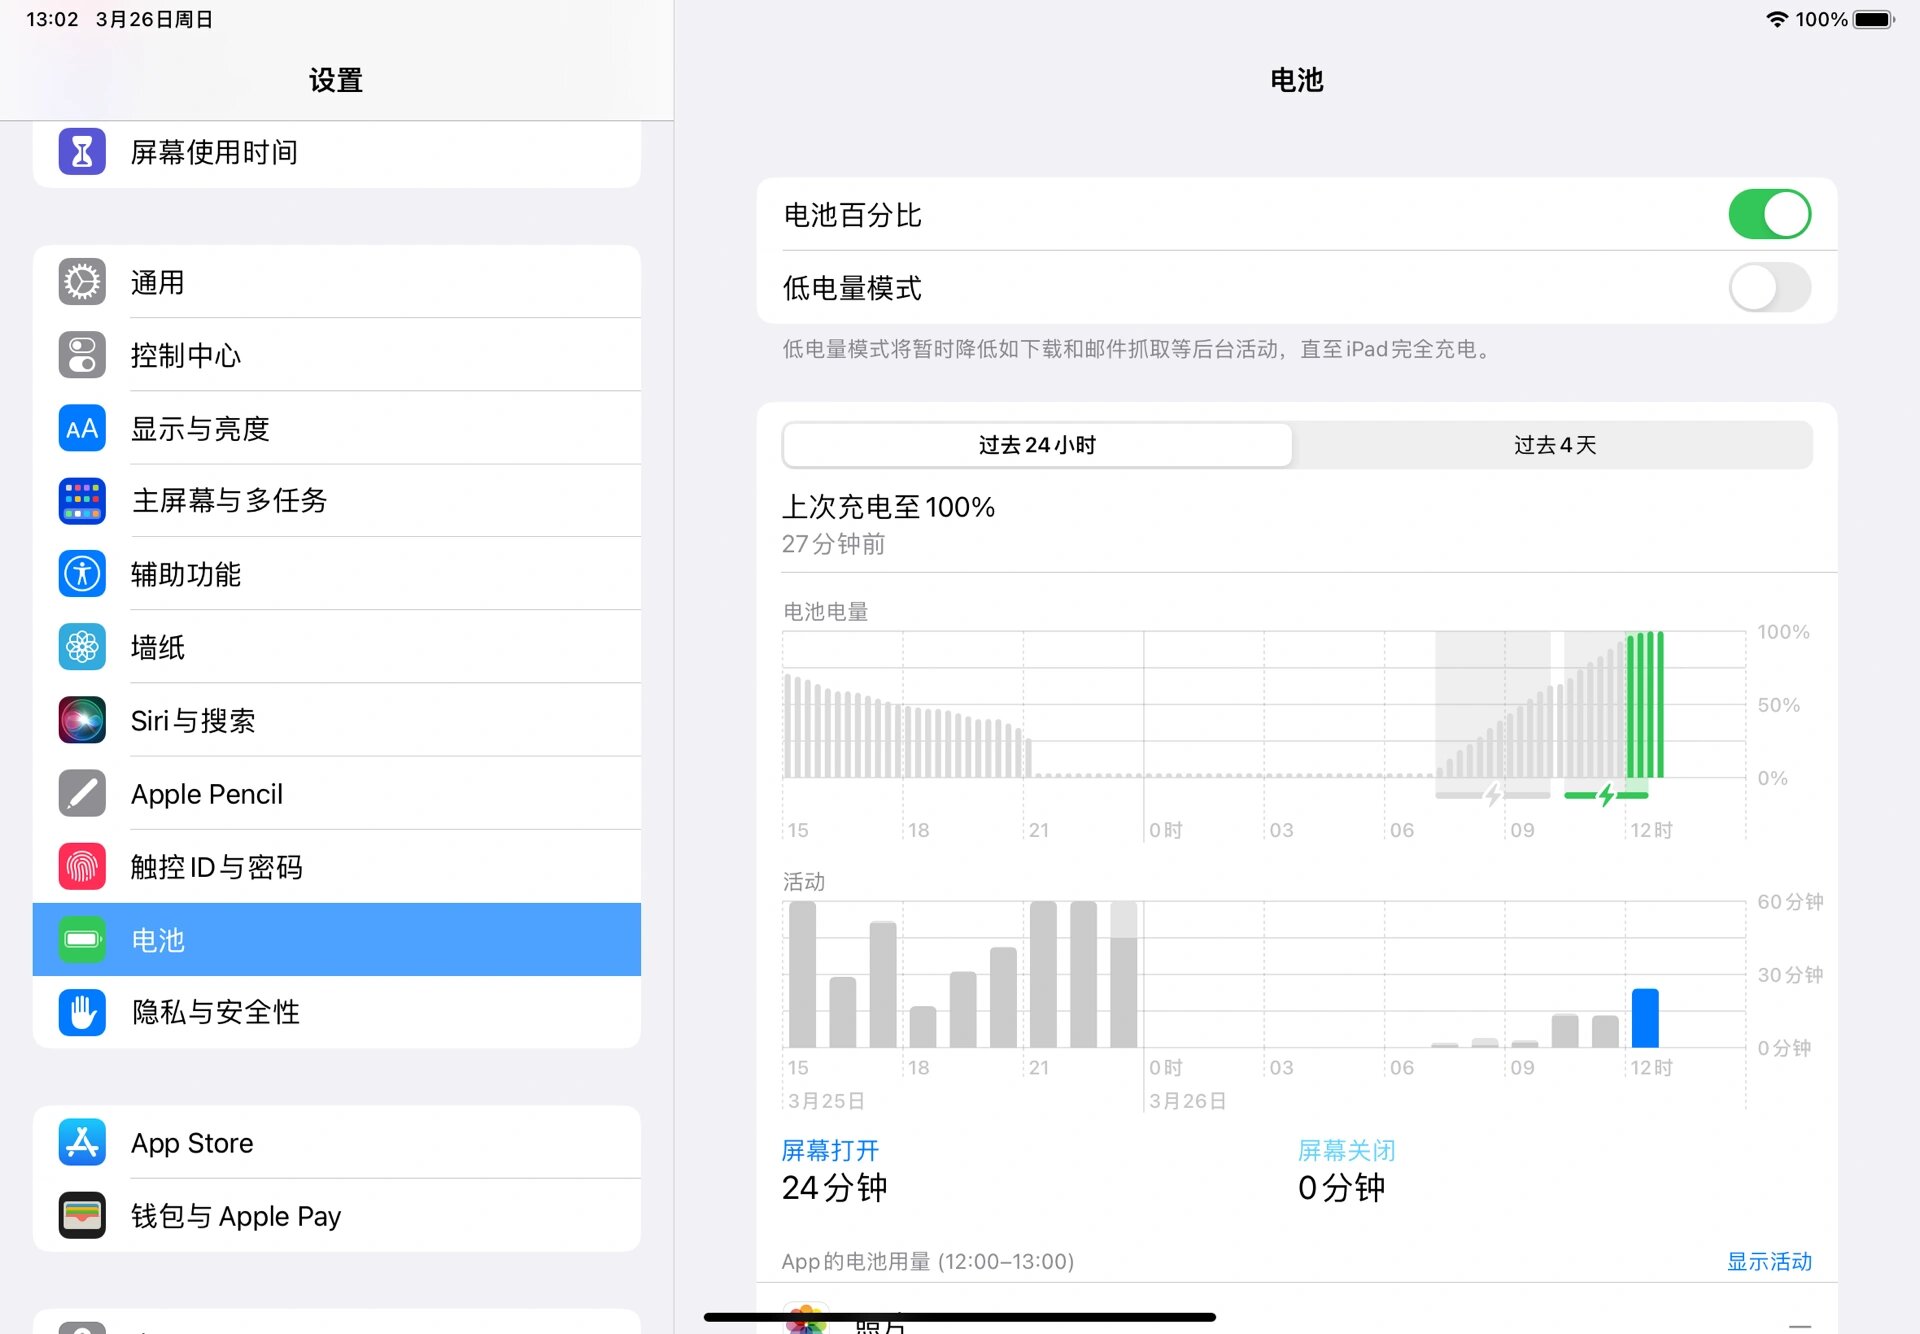Open 通用 settings
The height and width of the screenshot is (1334, 1920).
[x=337, y=280]
